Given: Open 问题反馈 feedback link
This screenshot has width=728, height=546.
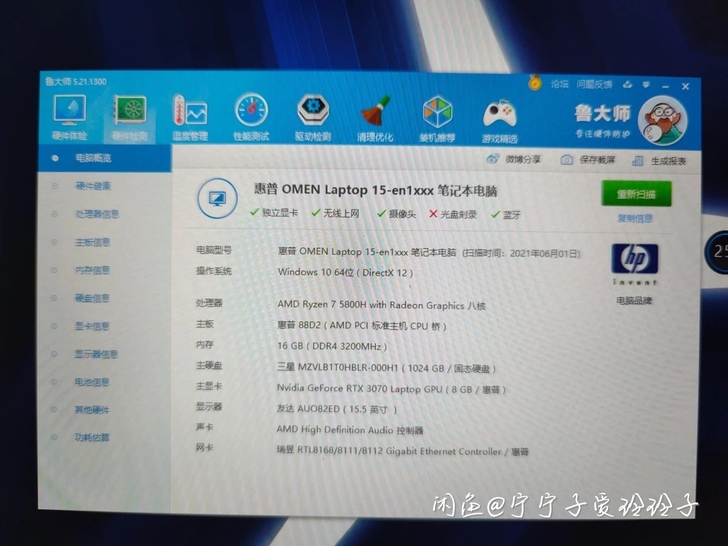Looking at the screenshot, I should pos(594,84).
